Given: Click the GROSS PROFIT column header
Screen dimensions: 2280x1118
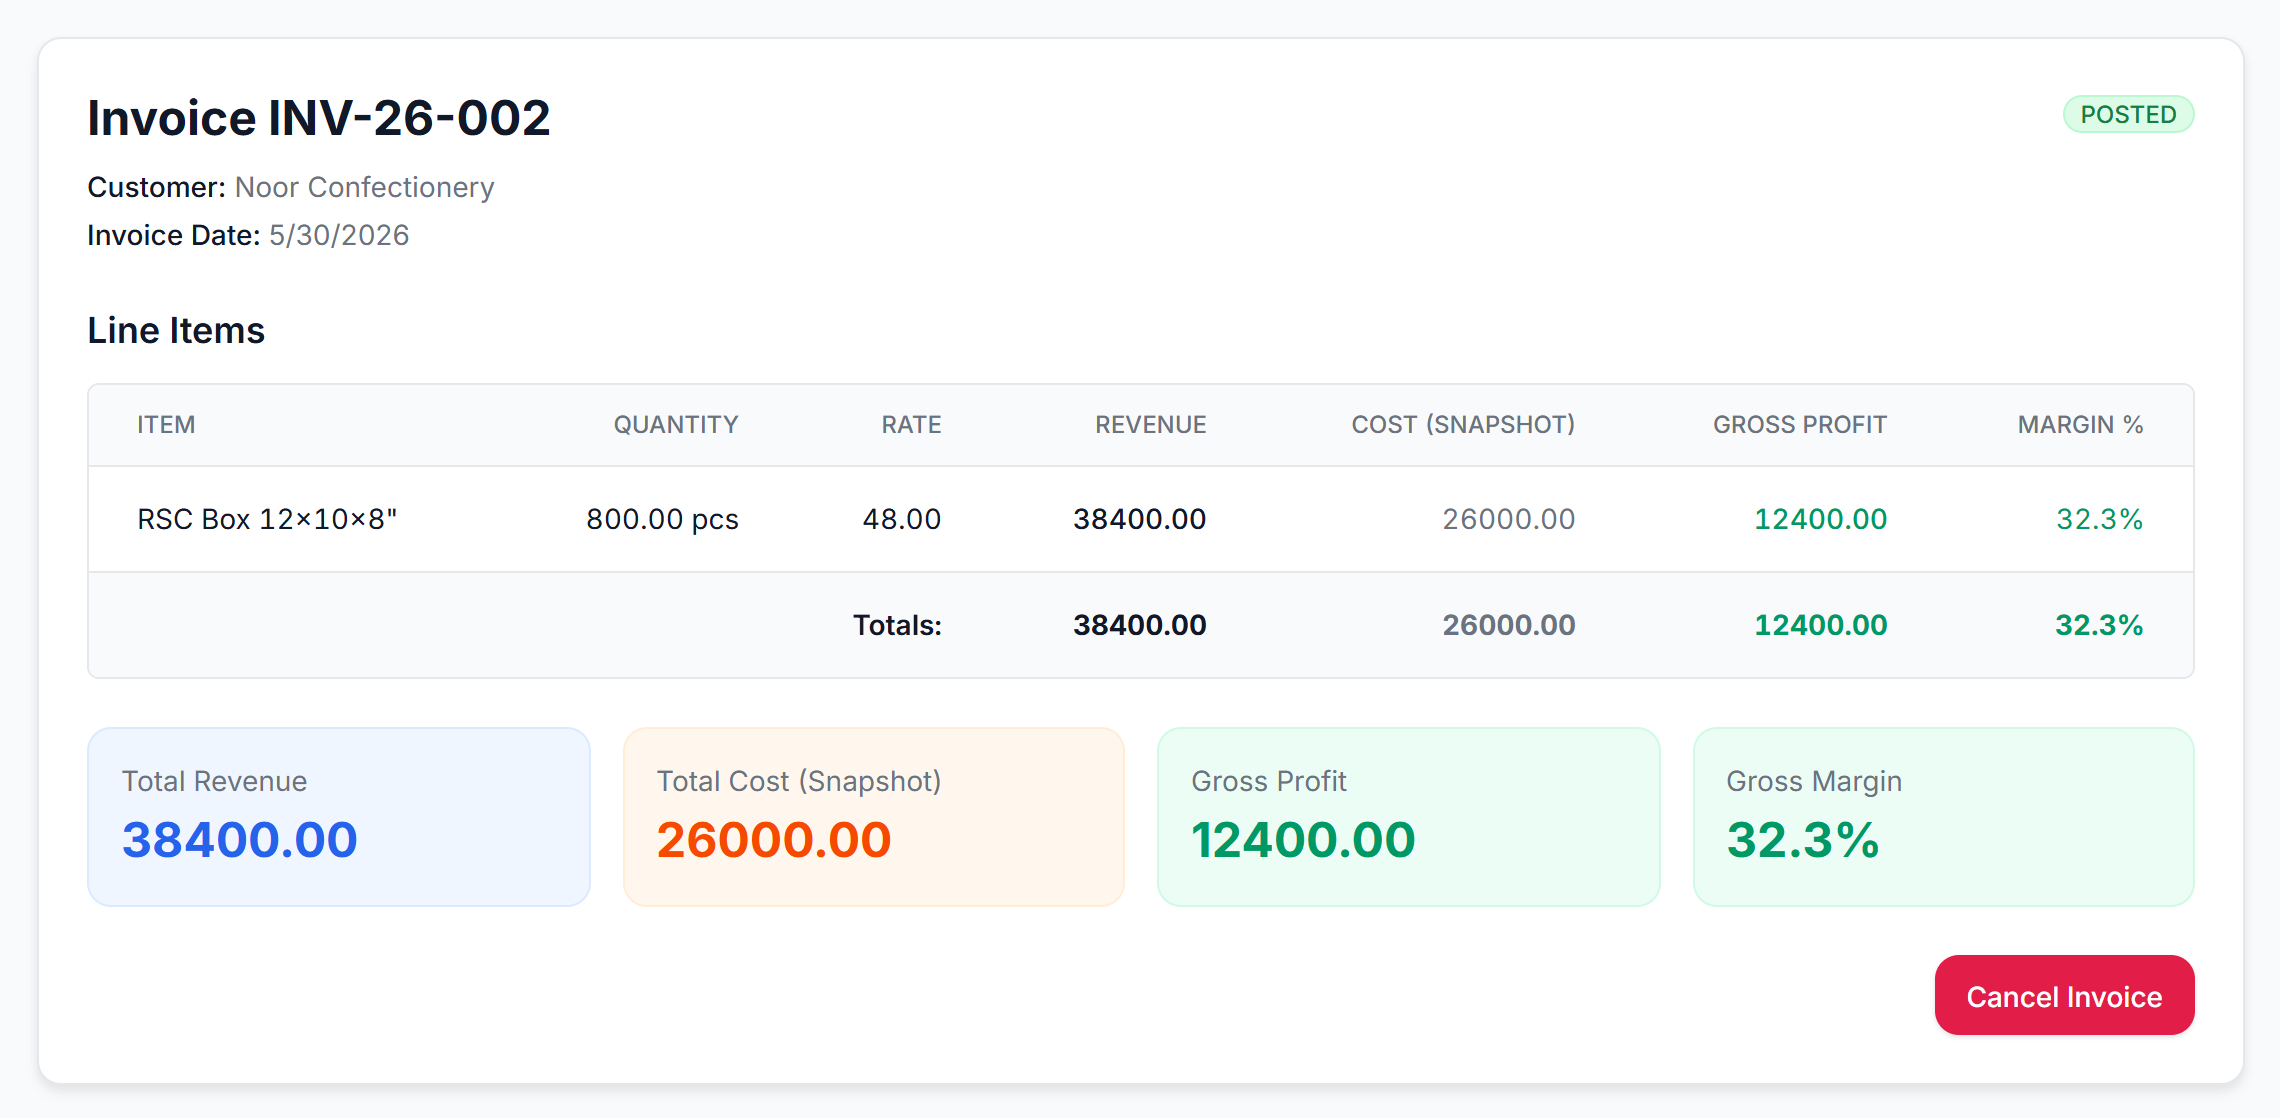Looking at the screenshot, I should 1799,425.
